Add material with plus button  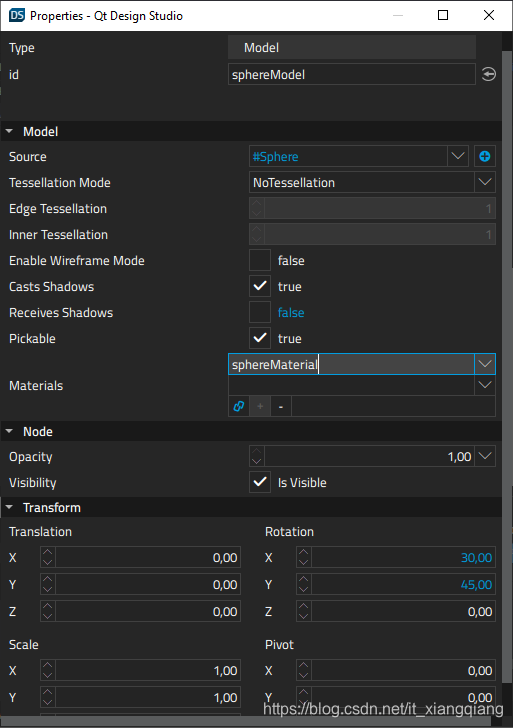point(260,406)
